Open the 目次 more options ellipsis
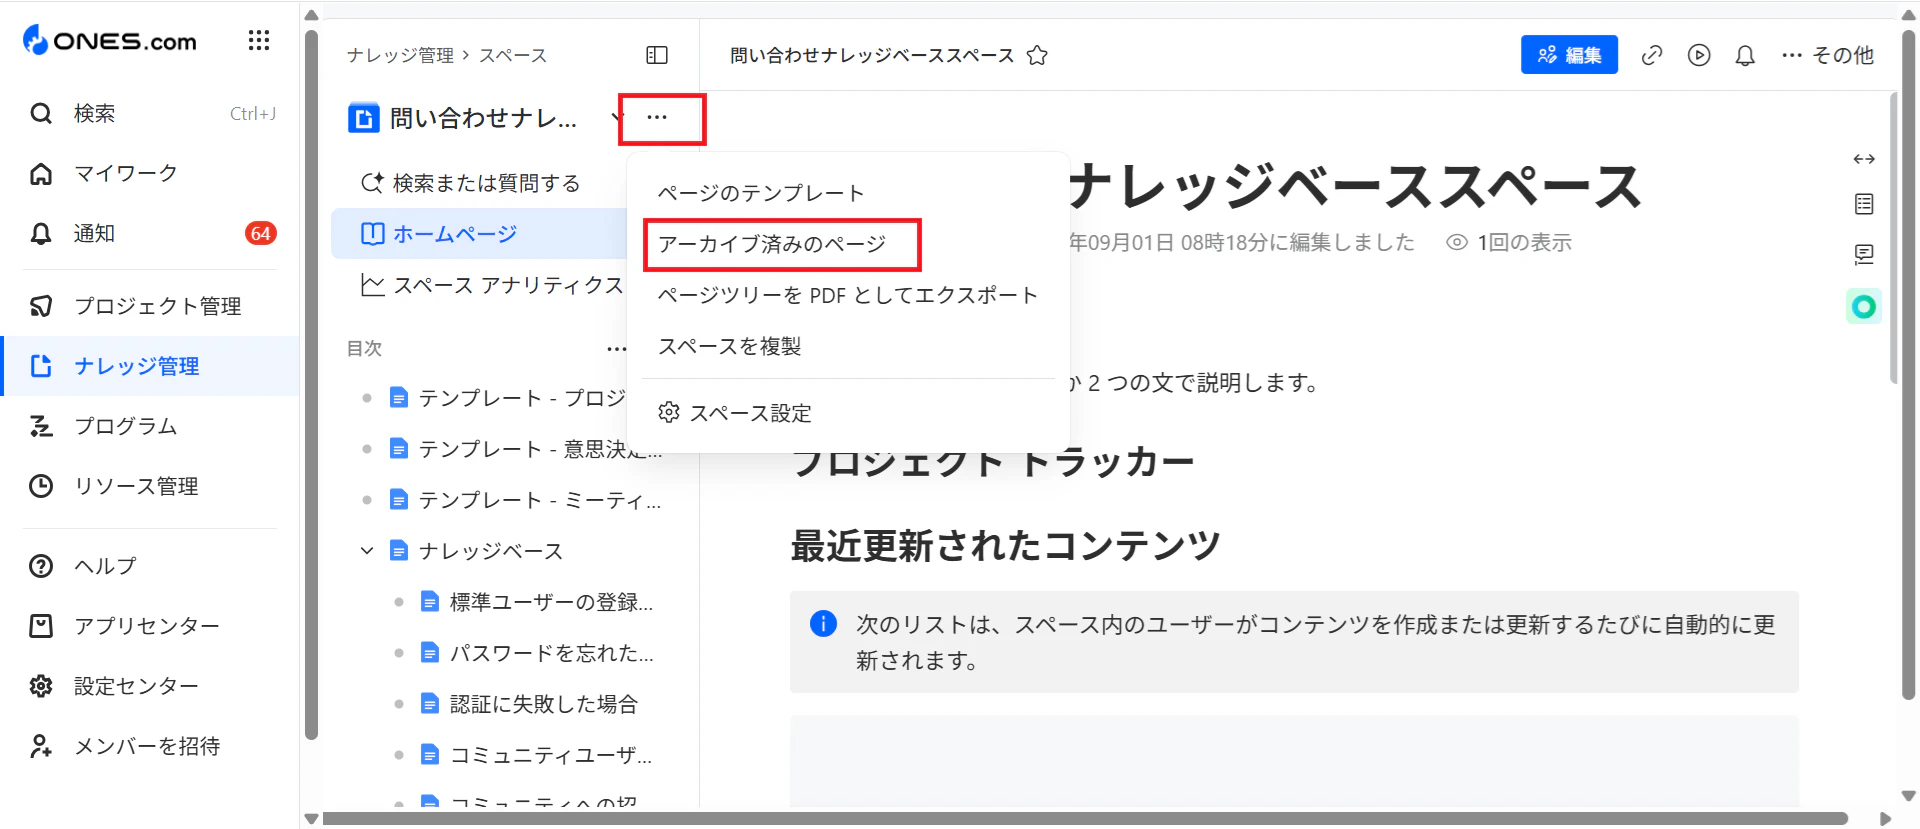Viewport: 1920px width, 829px height. (x=616, y=349)
